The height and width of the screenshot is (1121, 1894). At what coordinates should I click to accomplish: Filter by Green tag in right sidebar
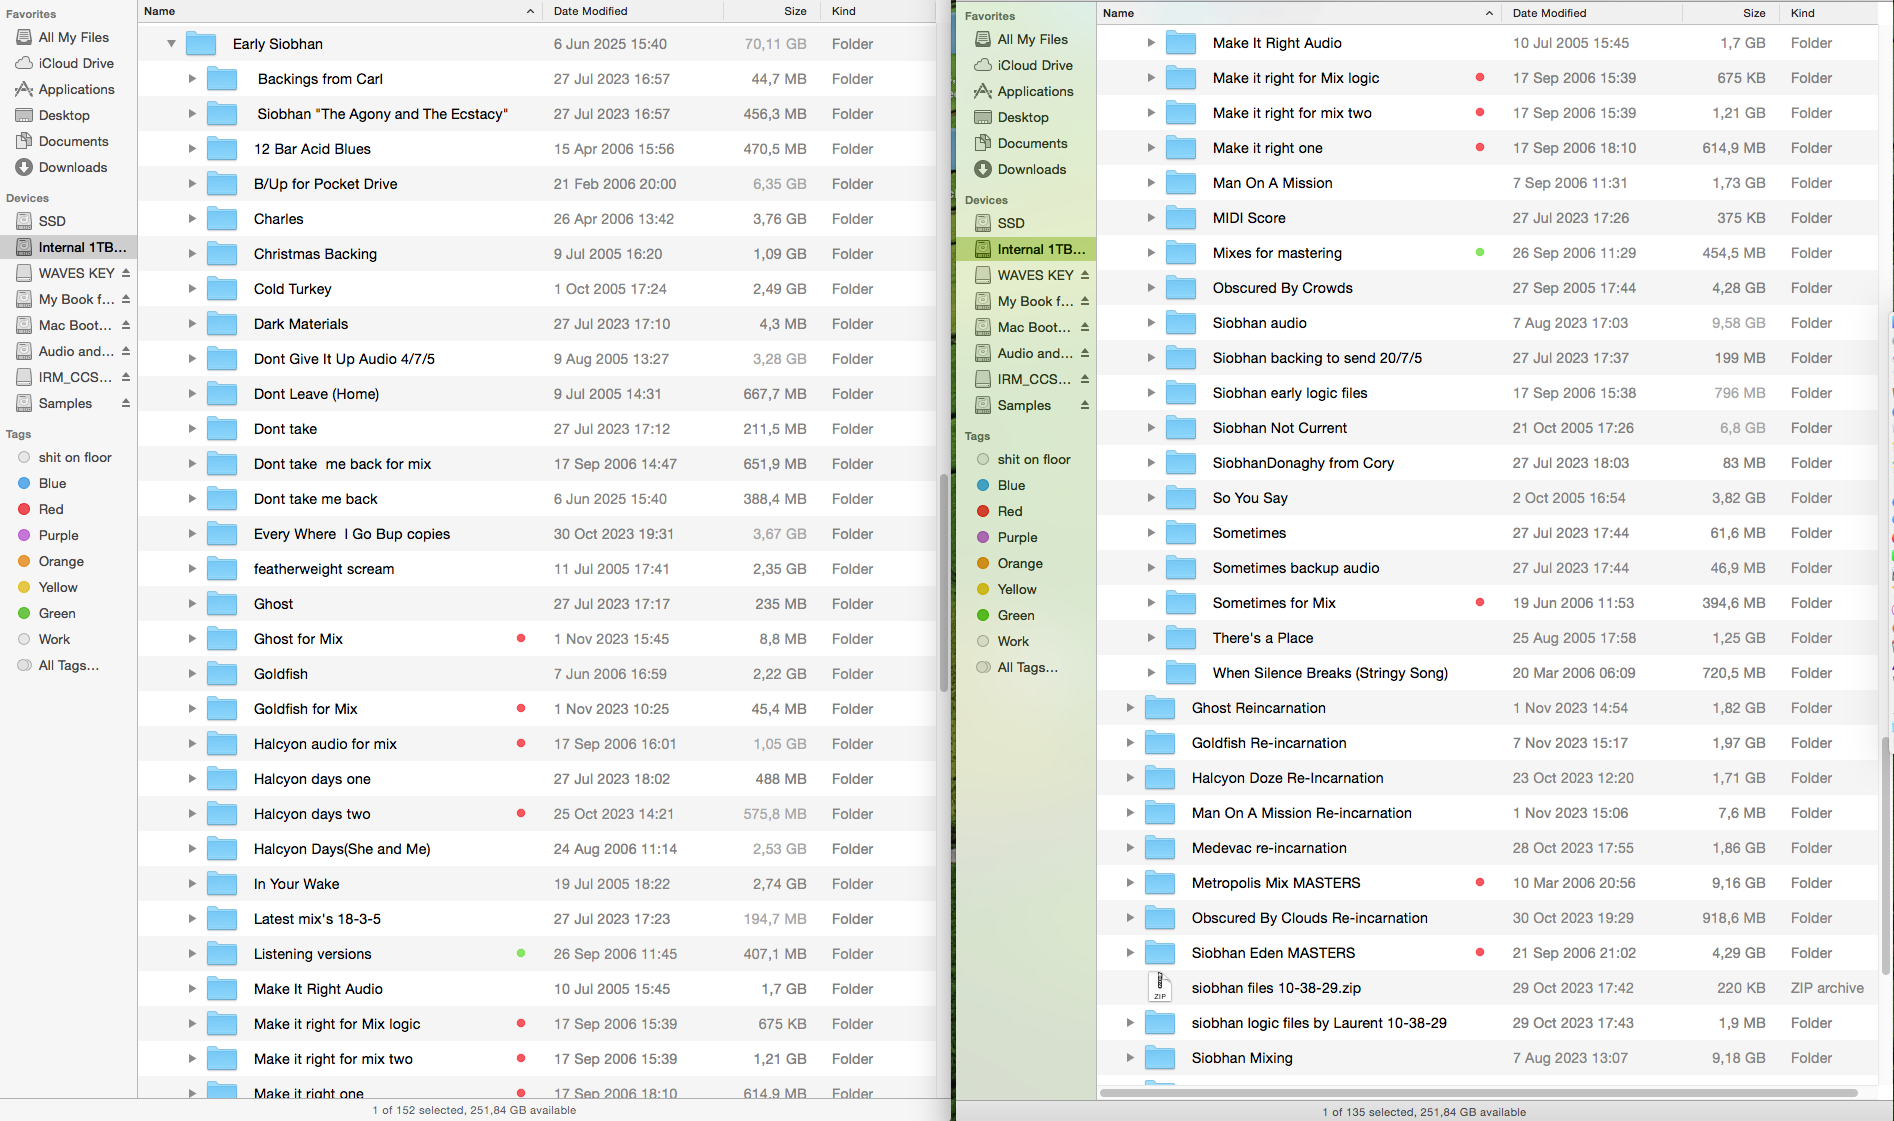[1015, 615]
